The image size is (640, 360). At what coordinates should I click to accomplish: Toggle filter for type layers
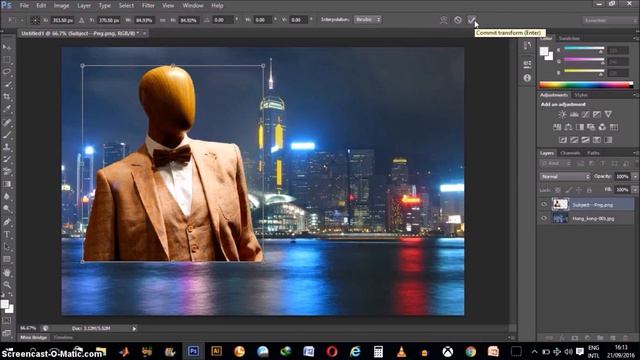tap(603, 164)
